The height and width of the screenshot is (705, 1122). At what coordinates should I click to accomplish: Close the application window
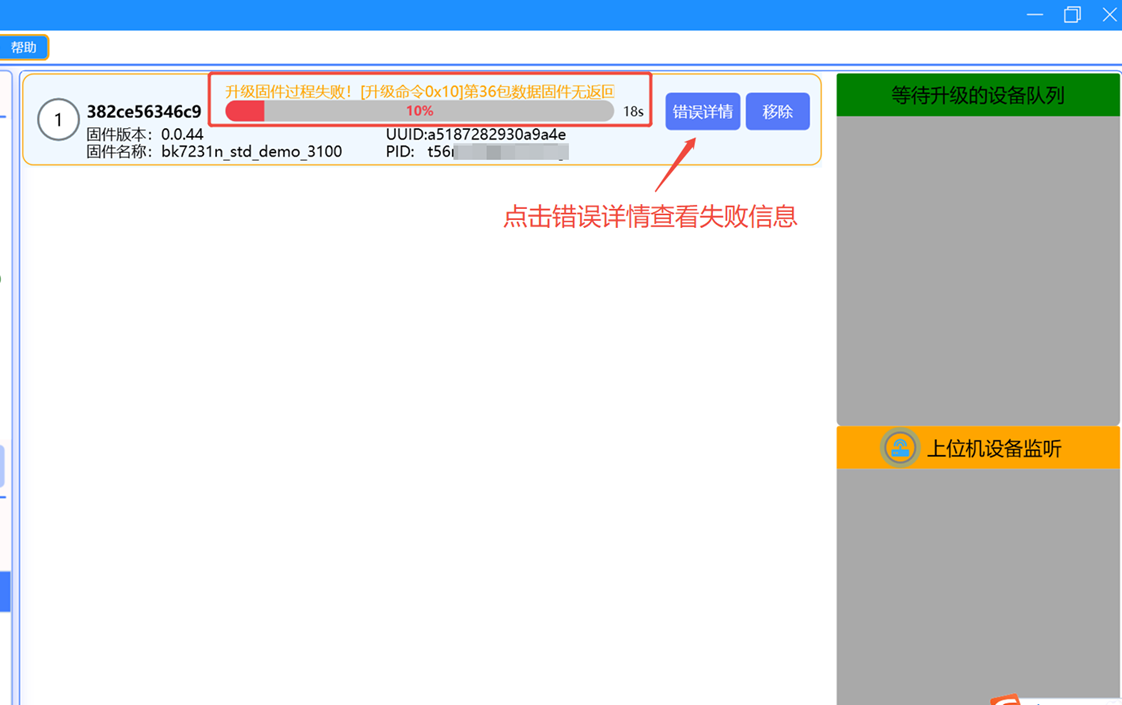[1109, 15]
